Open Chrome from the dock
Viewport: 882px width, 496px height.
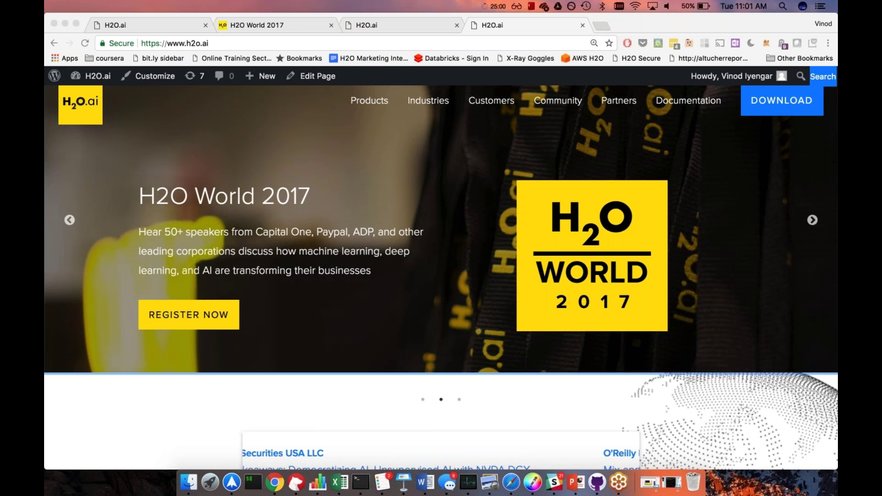[274, 482]
